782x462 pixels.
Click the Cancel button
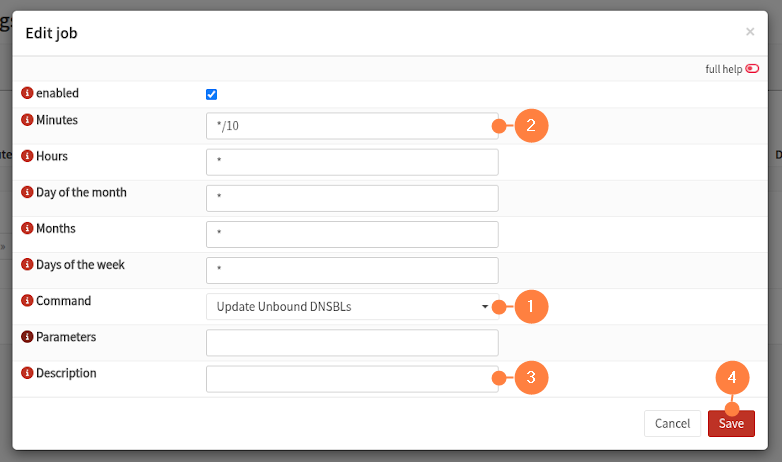(672, 424)
